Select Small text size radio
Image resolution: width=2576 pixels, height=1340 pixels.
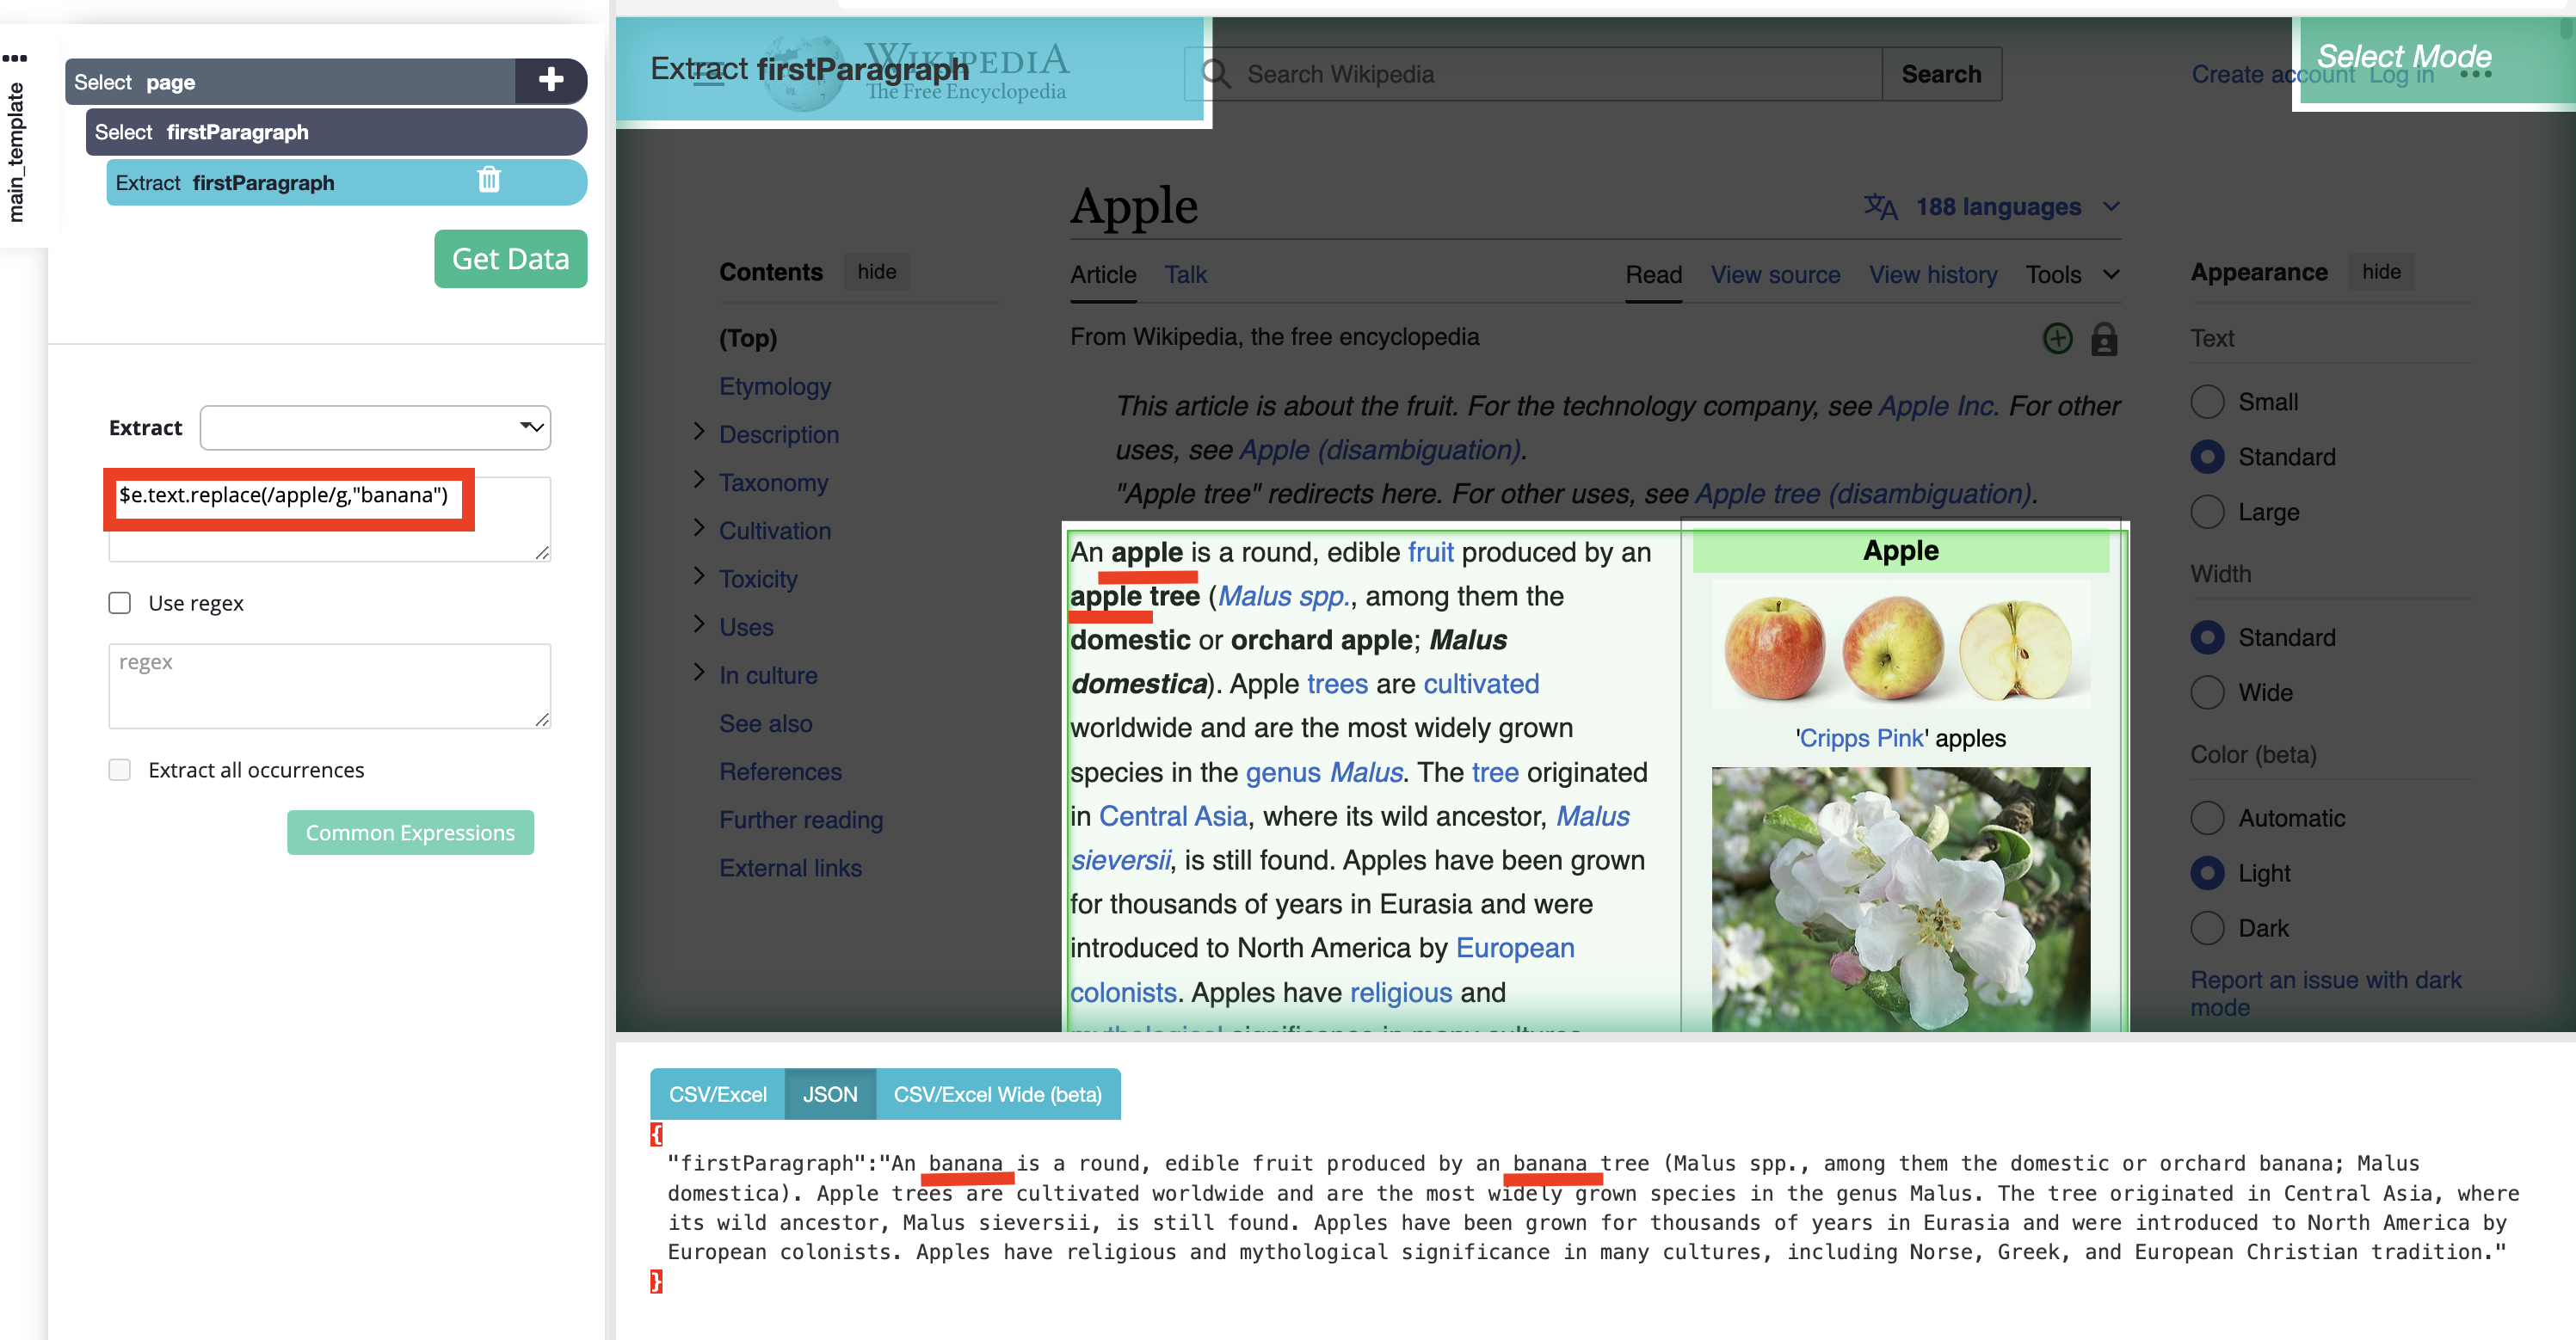coord(2207,401)
